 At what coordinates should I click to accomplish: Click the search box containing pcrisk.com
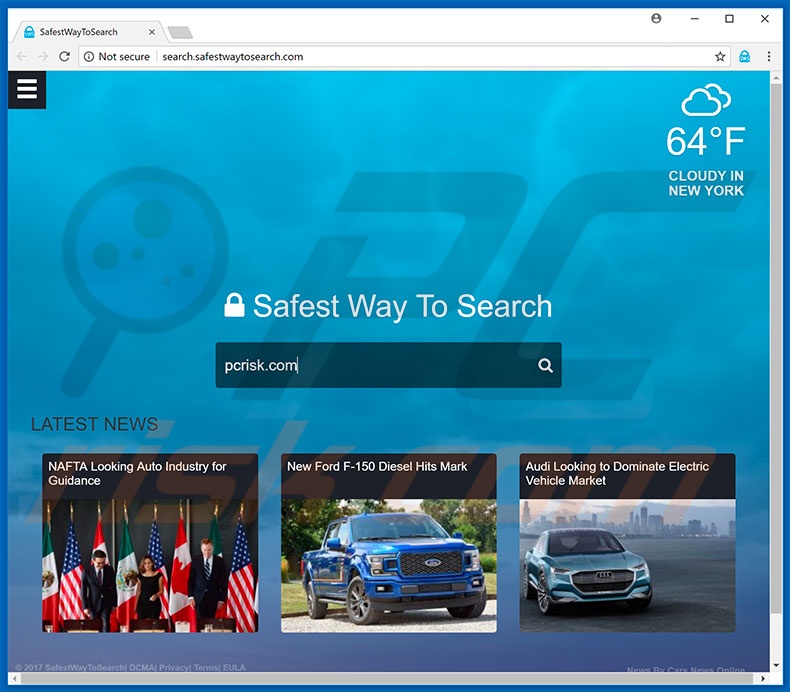pos(388,365)
